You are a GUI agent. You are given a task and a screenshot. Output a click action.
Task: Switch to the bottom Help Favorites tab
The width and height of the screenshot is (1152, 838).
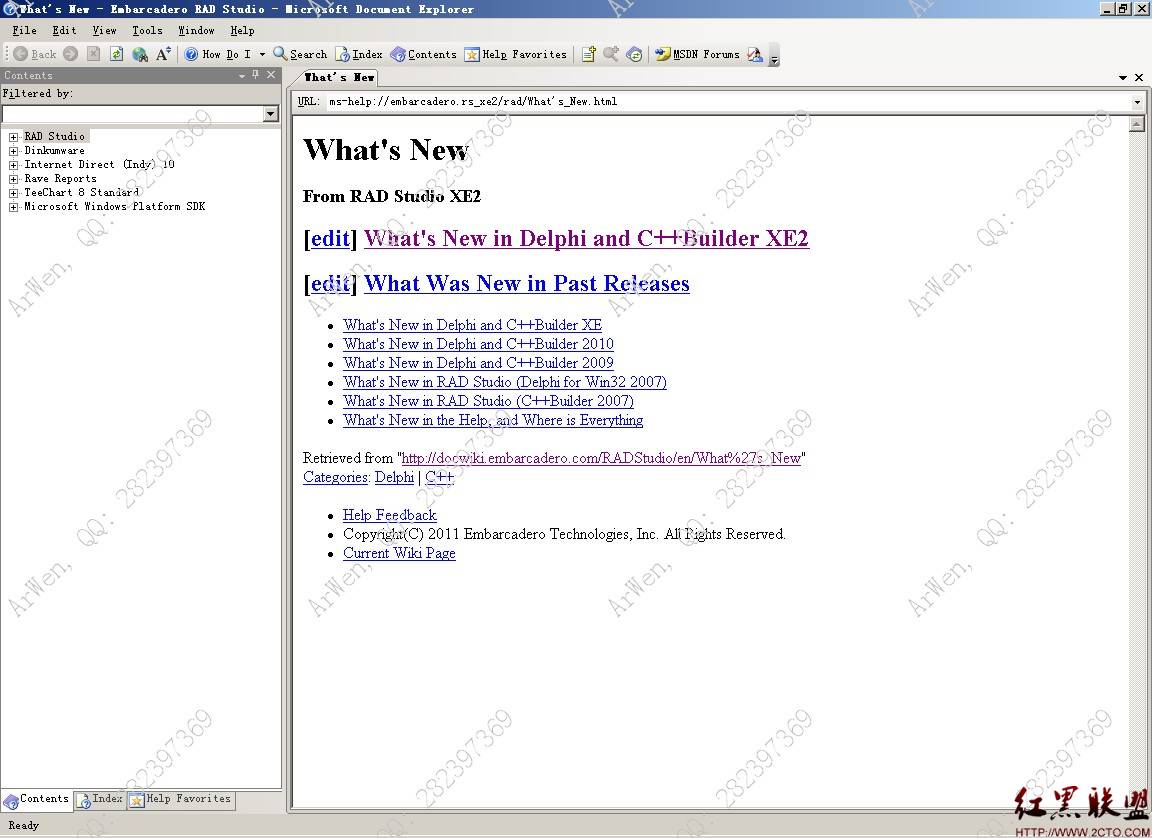click(181, 799)
